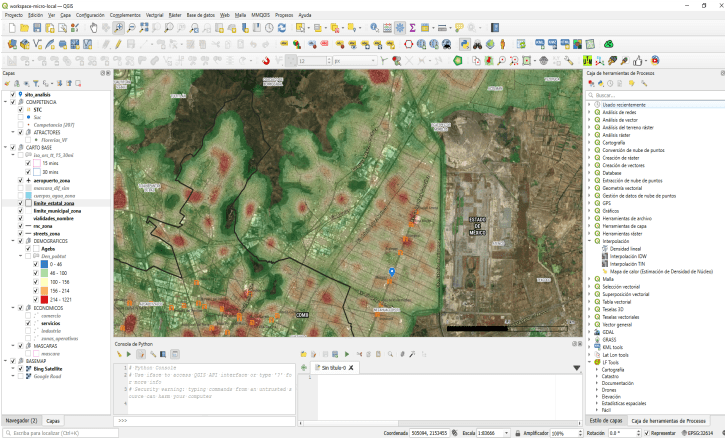Click the locator bar Escriba para localizar

pos(60,433)
